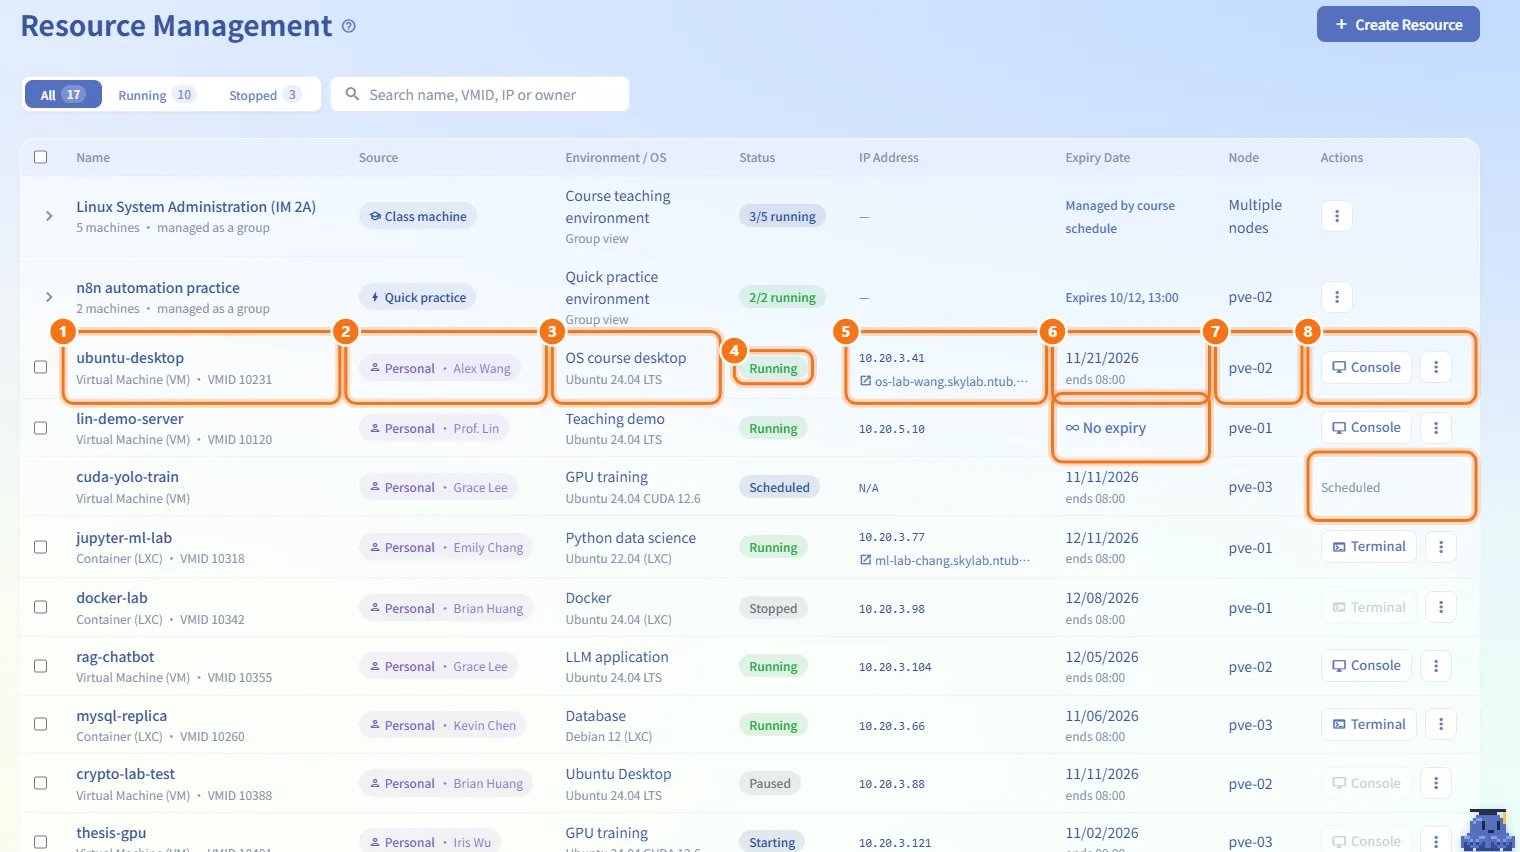1520x852 pixels.
Task: Click the pixel mascot assistant icon
Action: (1487, 828)
